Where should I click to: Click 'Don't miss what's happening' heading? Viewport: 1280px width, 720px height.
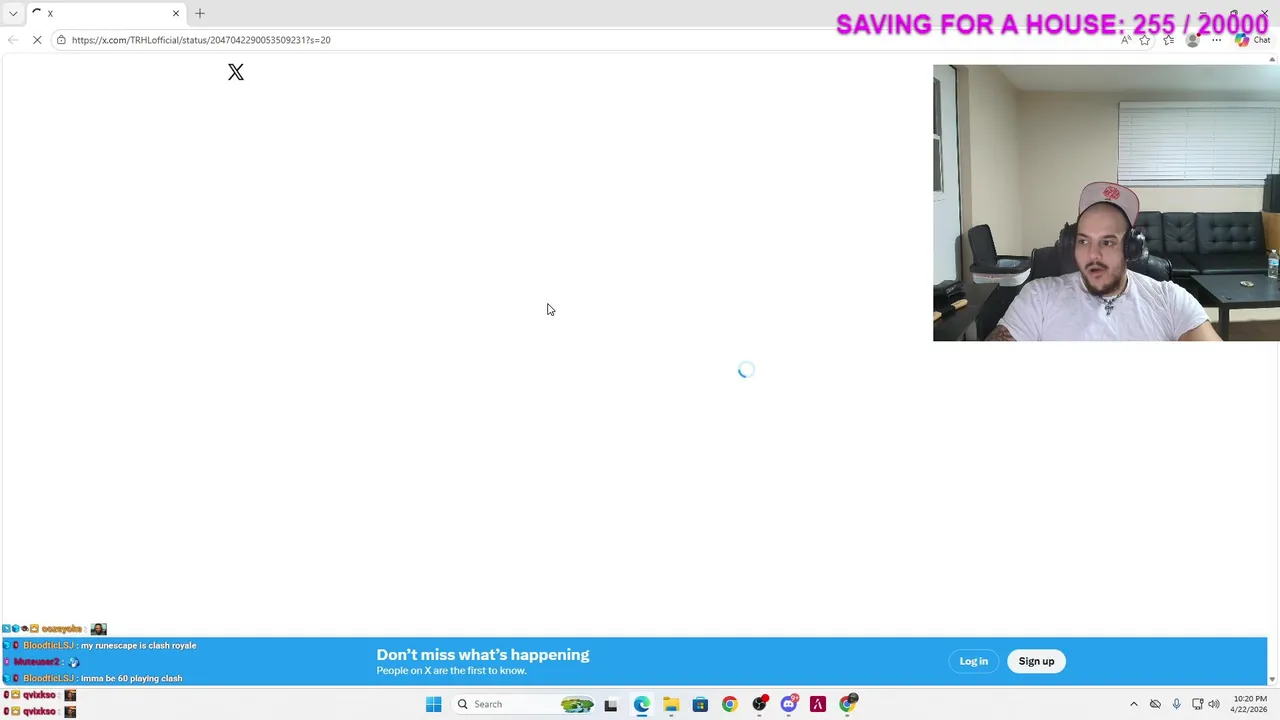pos(483,655)
